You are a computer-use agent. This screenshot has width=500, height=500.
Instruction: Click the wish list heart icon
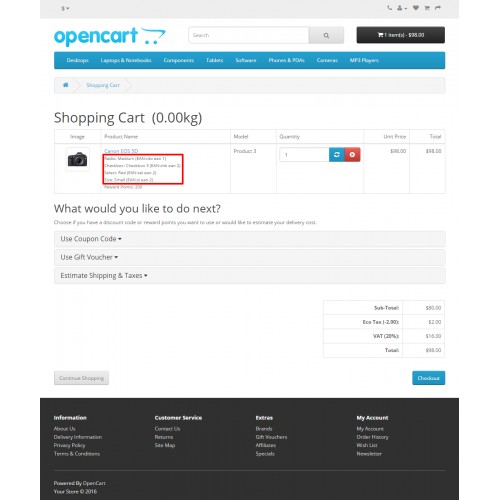pos(416,8)
